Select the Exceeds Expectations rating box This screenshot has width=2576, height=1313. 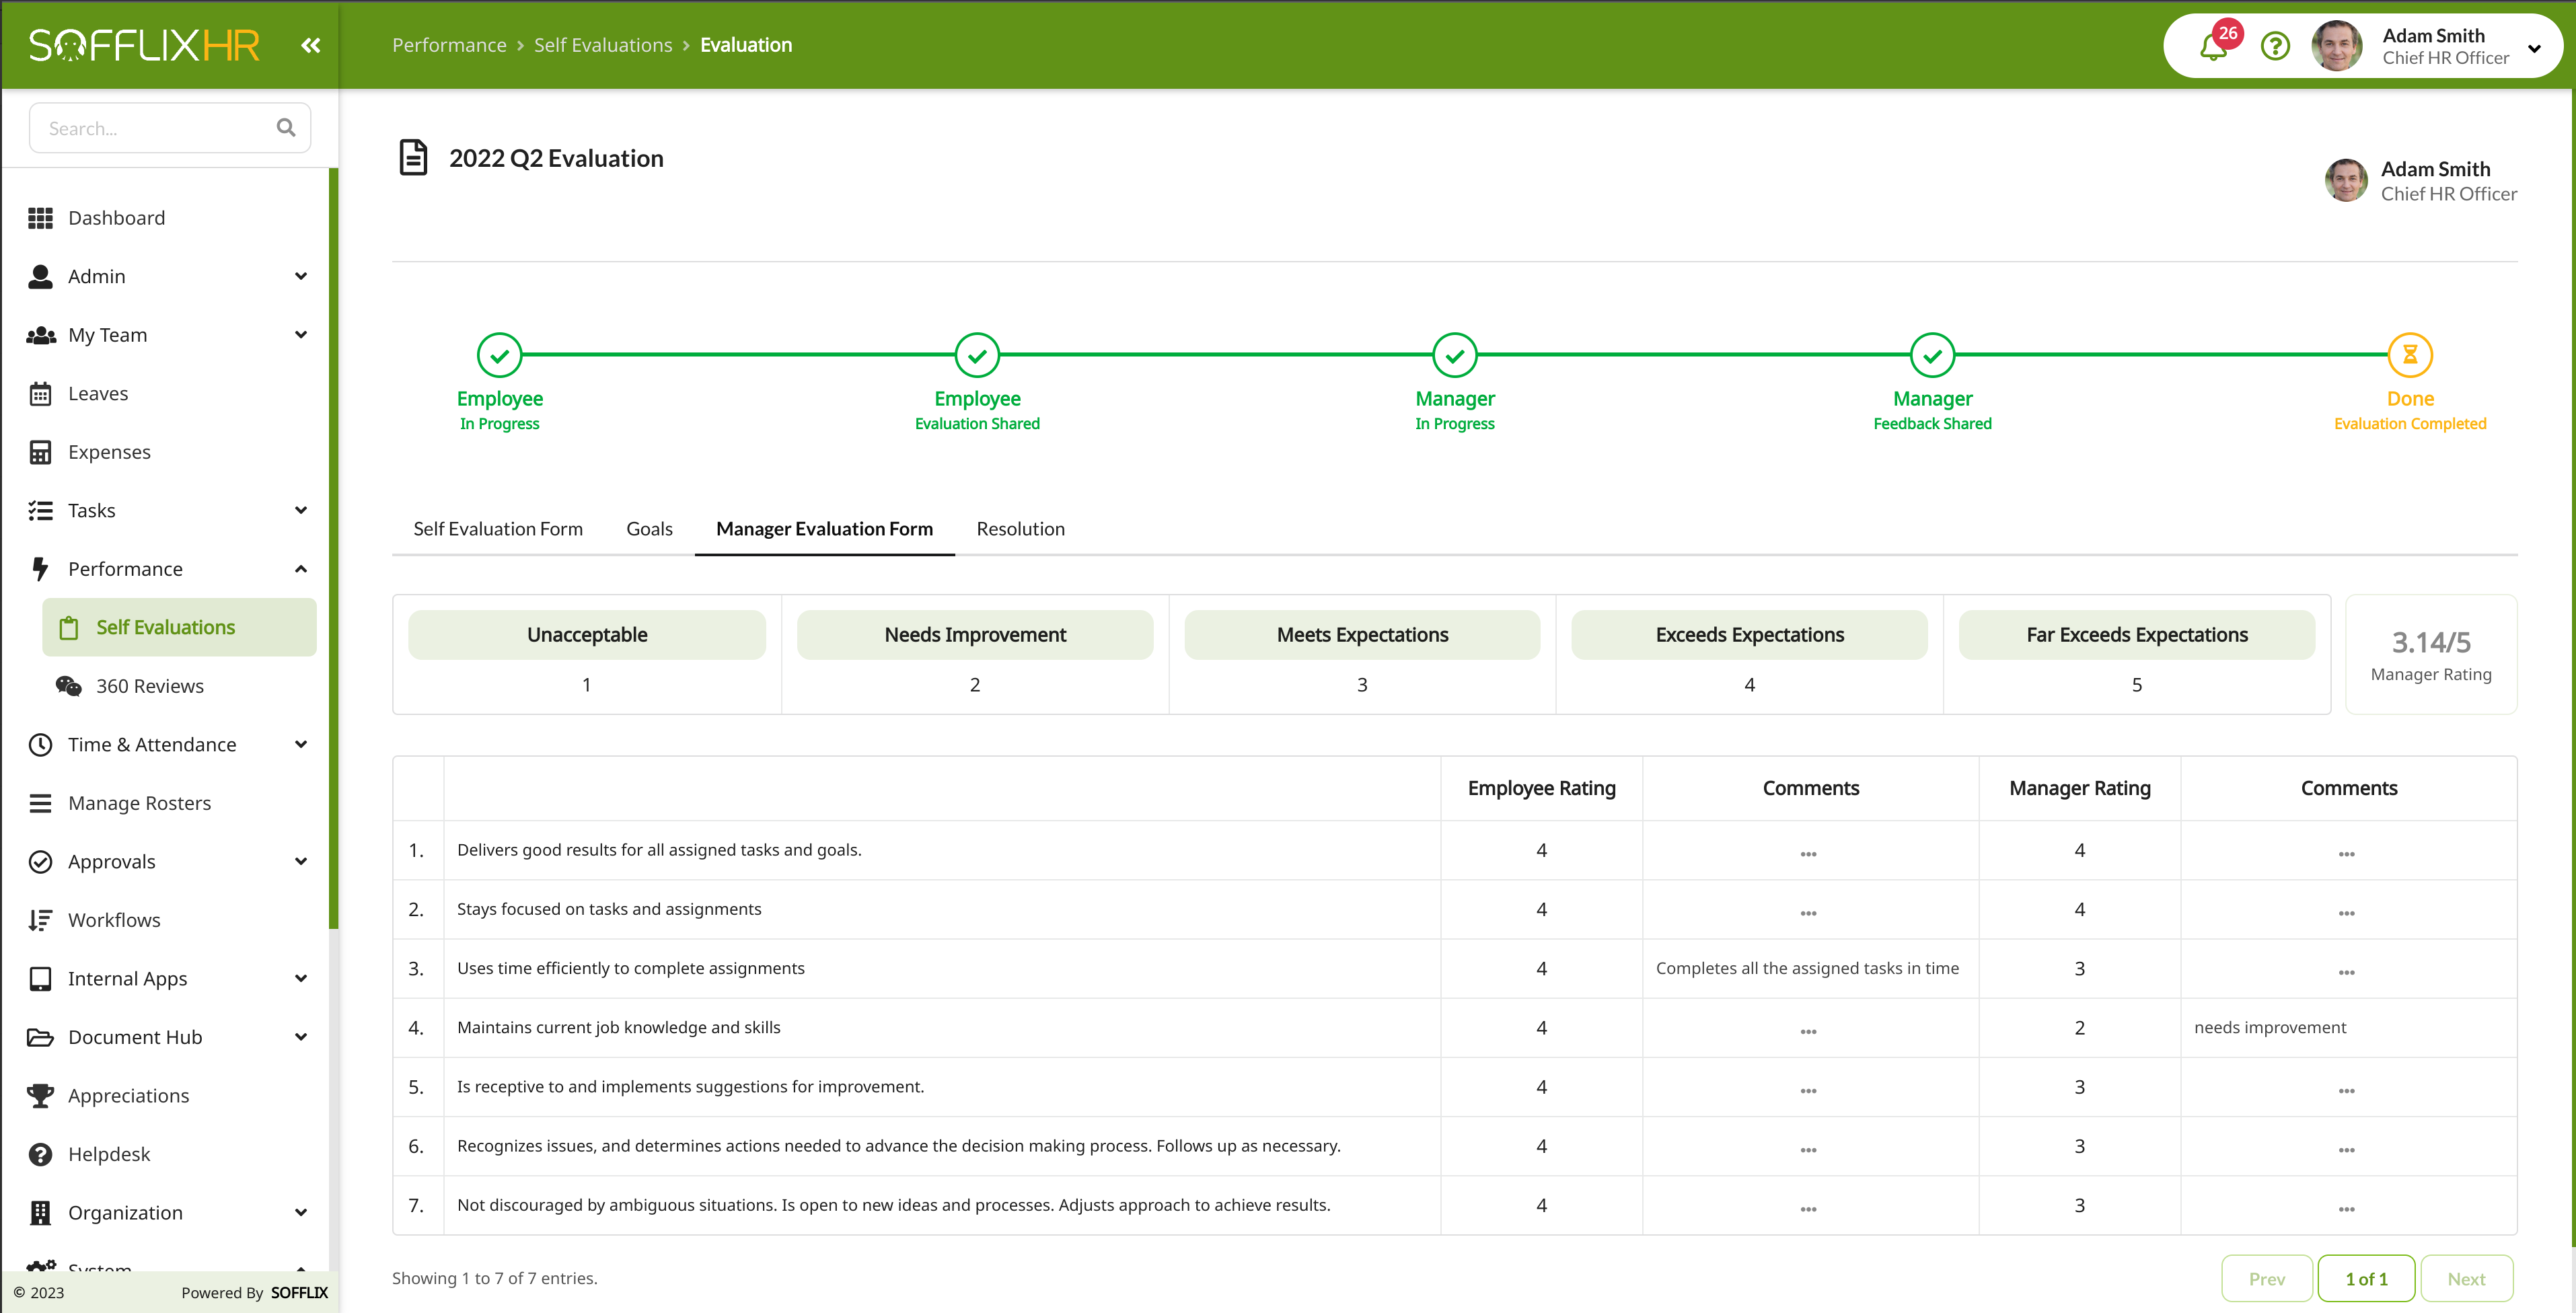(x=1749, y=635)
